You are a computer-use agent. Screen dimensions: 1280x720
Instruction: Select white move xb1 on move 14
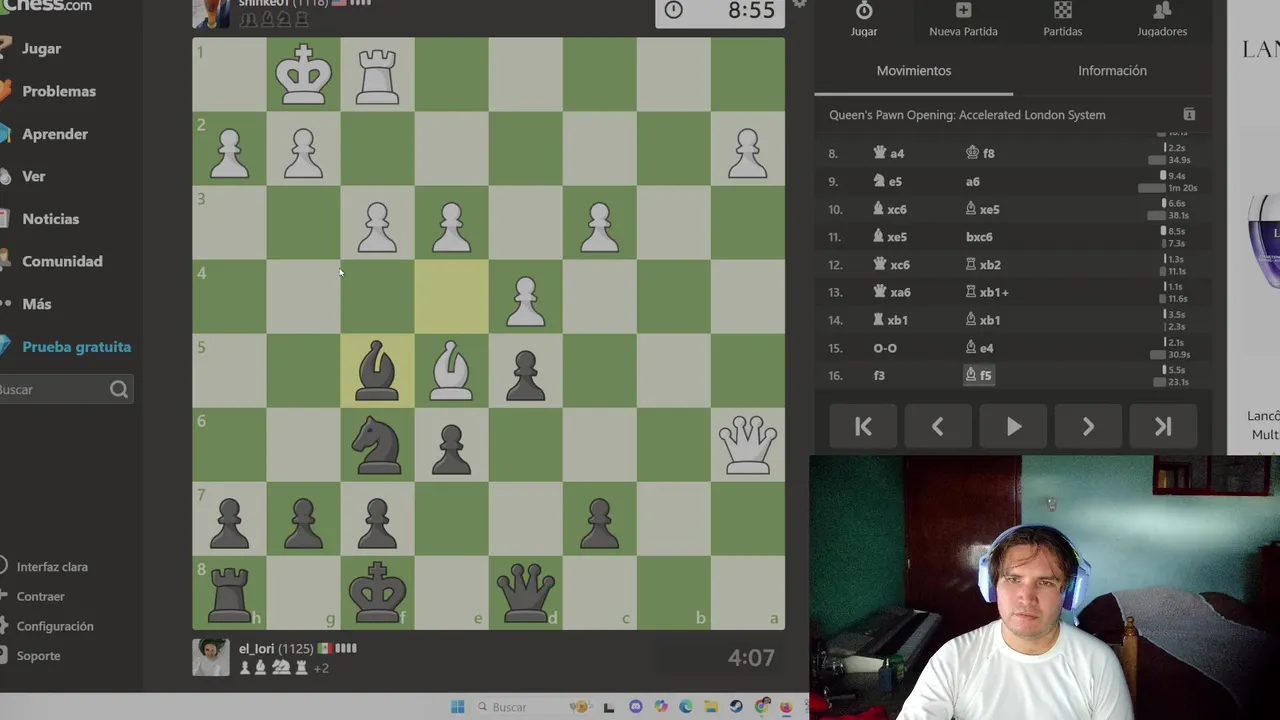890,320
